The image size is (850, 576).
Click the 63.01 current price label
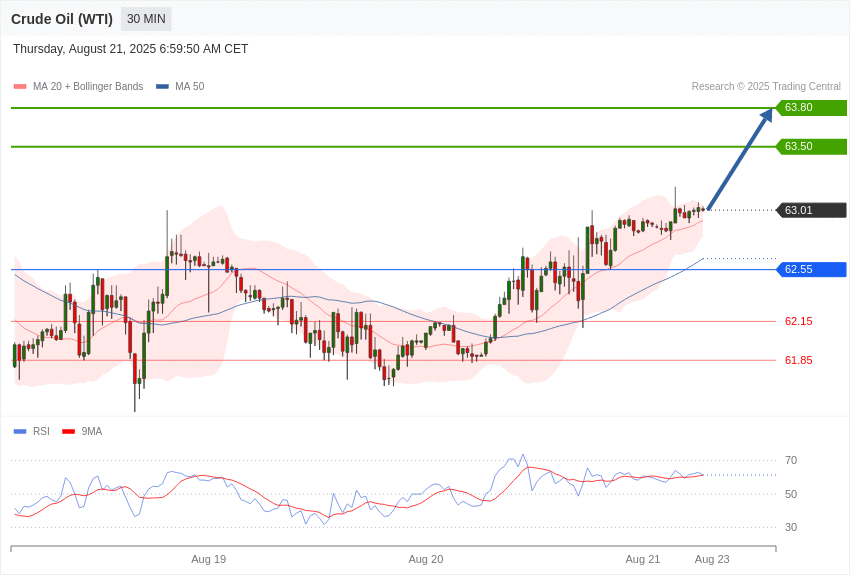pyautogui.click(x=812, y=210)
